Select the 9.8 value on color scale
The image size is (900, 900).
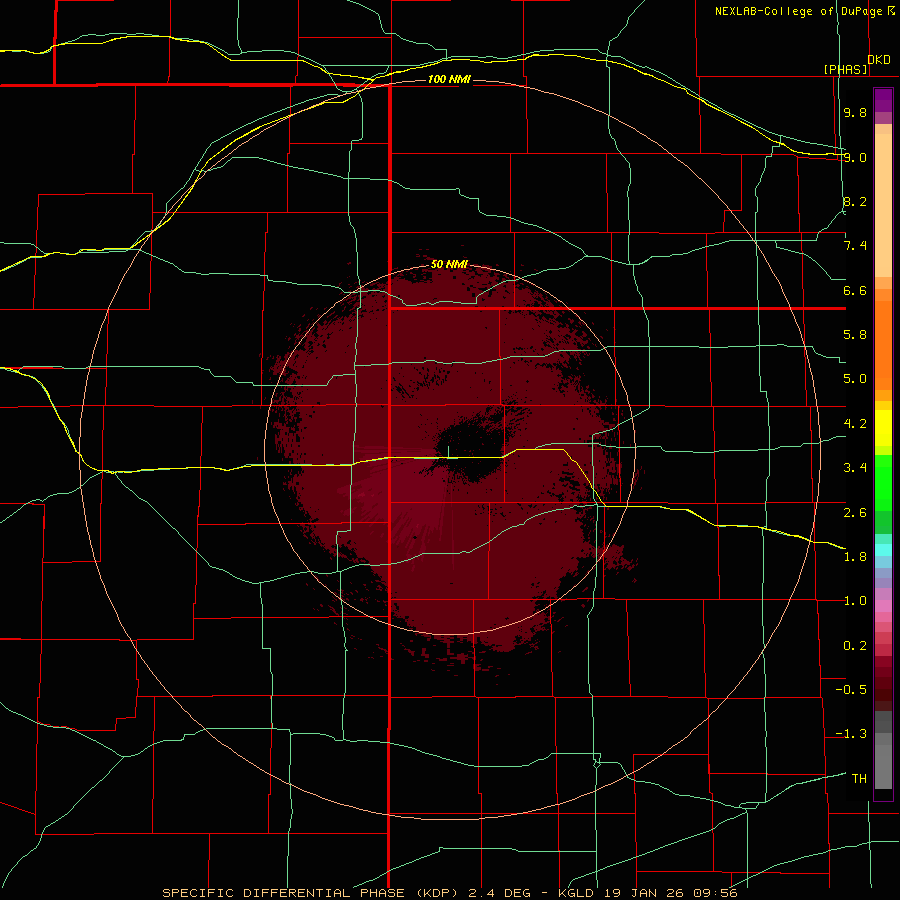pyautogui.click(x=855, y=112)
